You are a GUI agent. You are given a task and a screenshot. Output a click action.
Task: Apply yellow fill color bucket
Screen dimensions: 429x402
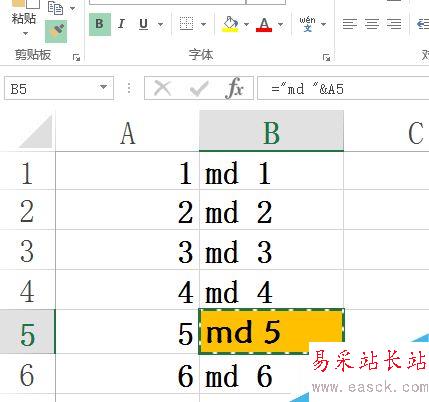pos(231,24)
